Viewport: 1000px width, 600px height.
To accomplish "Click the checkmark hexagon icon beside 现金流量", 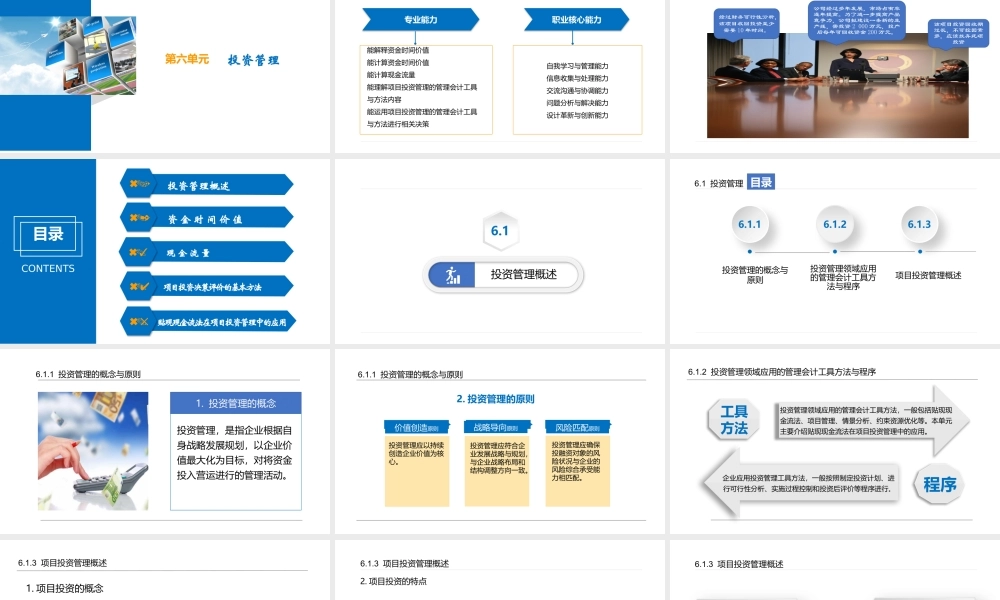I will 137,252.
